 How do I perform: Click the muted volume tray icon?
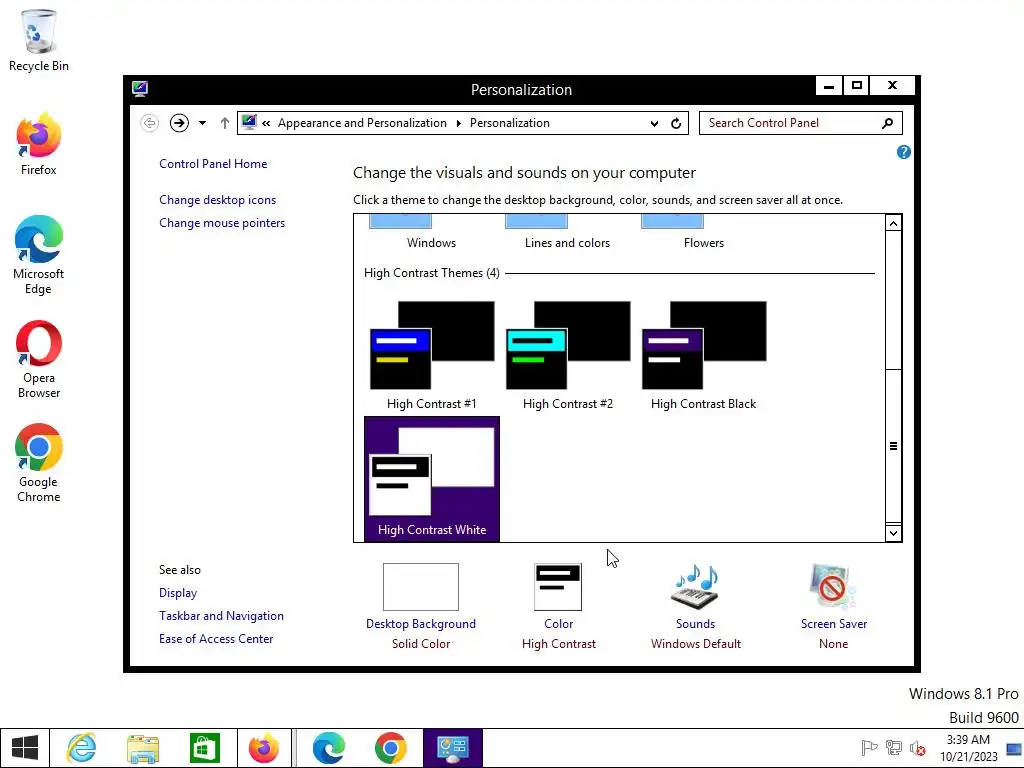918,748
